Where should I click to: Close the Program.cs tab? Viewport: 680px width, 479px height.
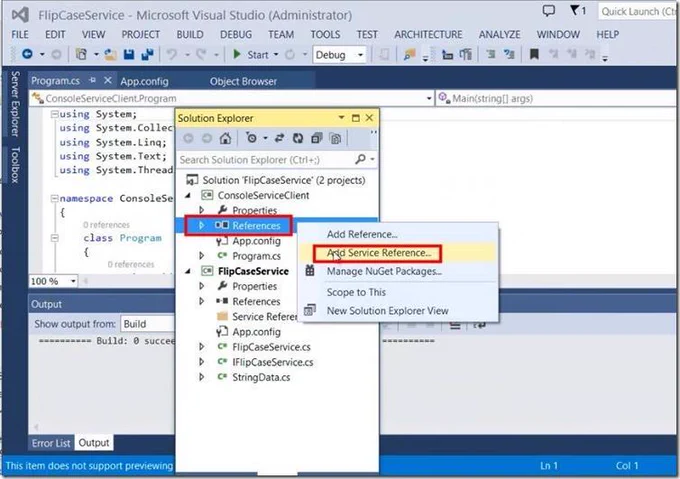point(108,80)
